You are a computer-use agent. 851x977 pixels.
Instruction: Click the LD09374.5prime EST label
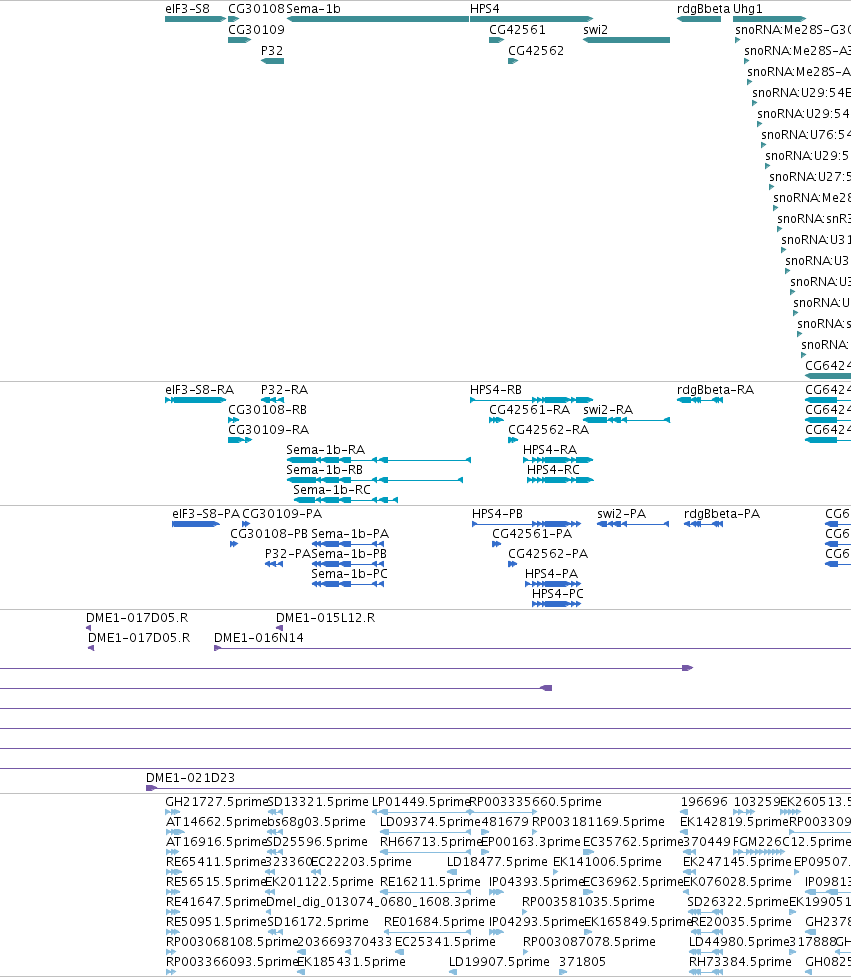[x=430, y=821]
